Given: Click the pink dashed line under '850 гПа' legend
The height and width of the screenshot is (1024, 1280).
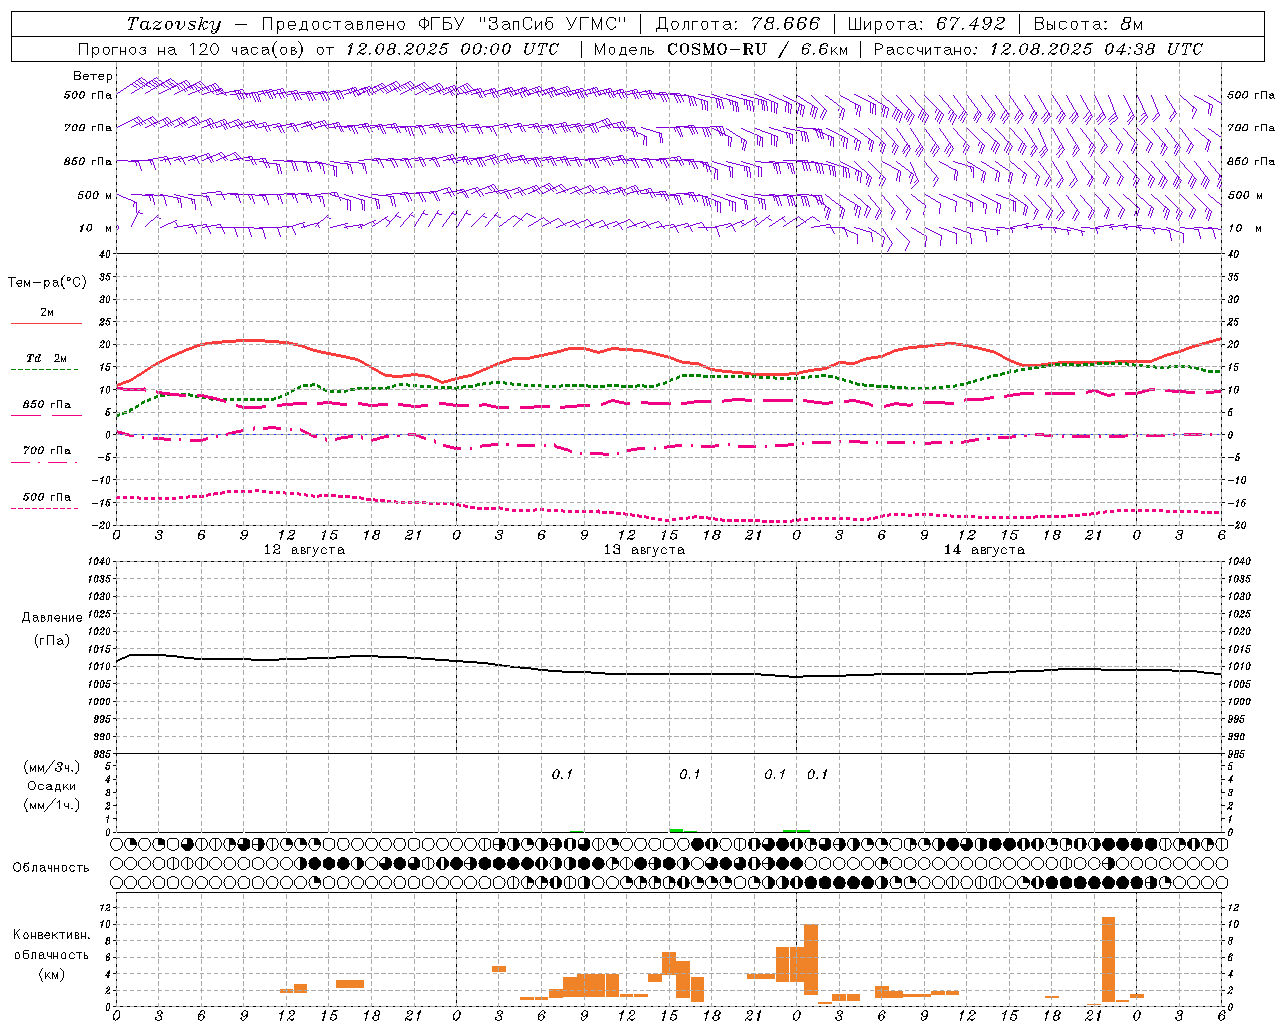Looking at the screenshot, I should (46, 416).
